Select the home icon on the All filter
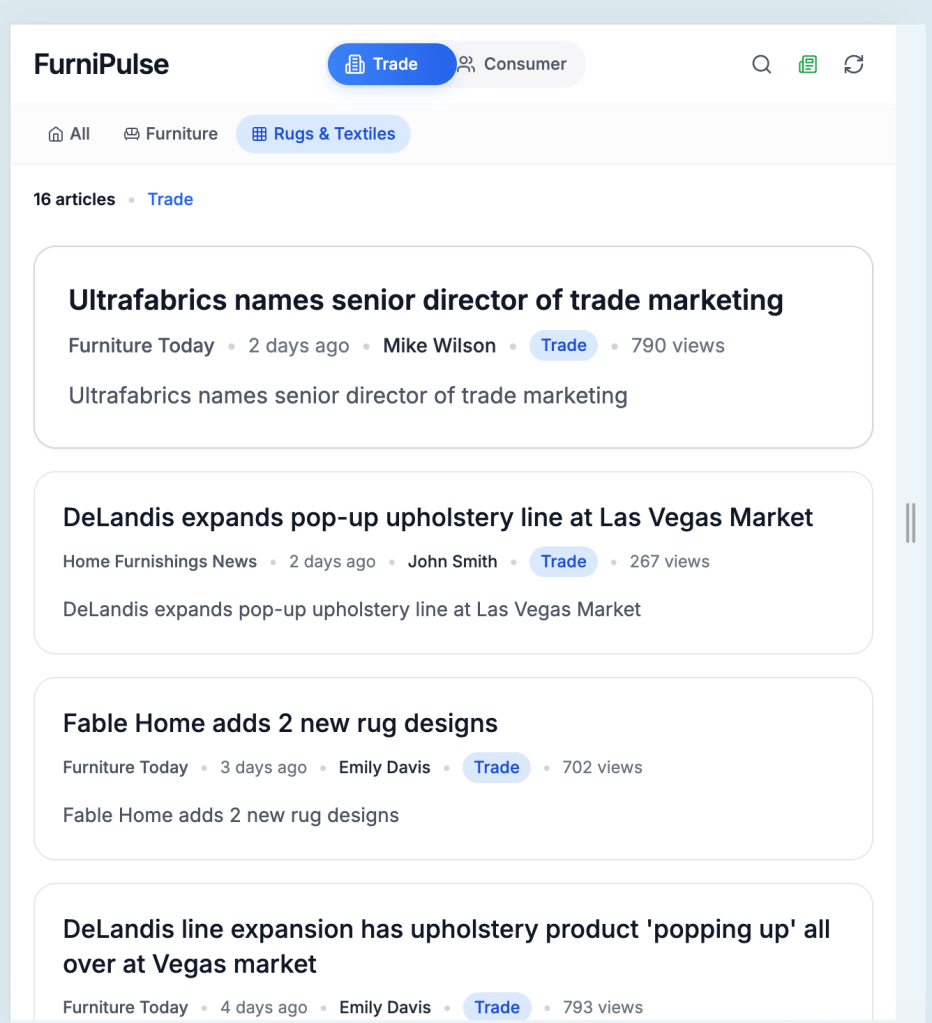Screen dimensions: 932x1023 click(x=54, y=133)
